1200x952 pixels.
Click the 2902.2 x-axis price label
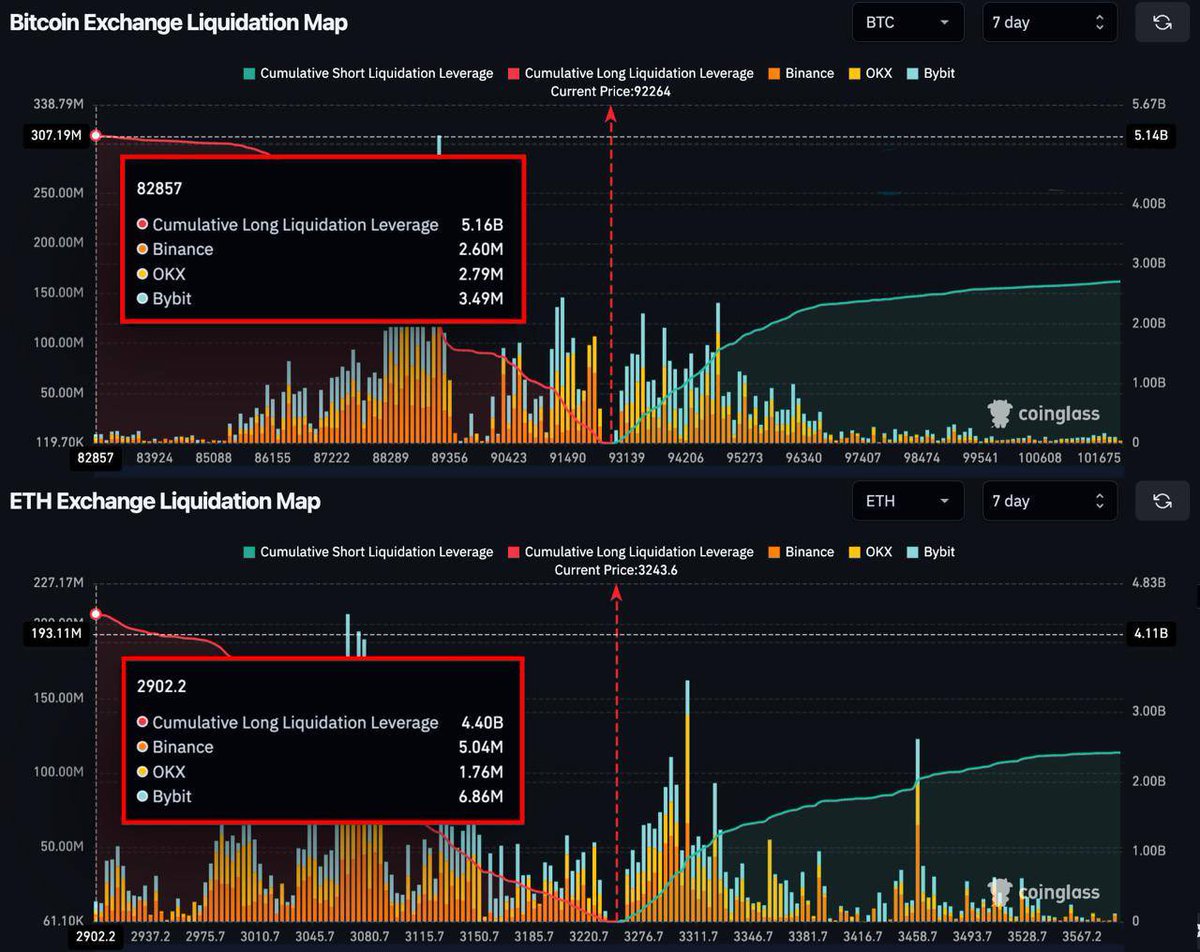pyautogui.click(x=96, y=939)
